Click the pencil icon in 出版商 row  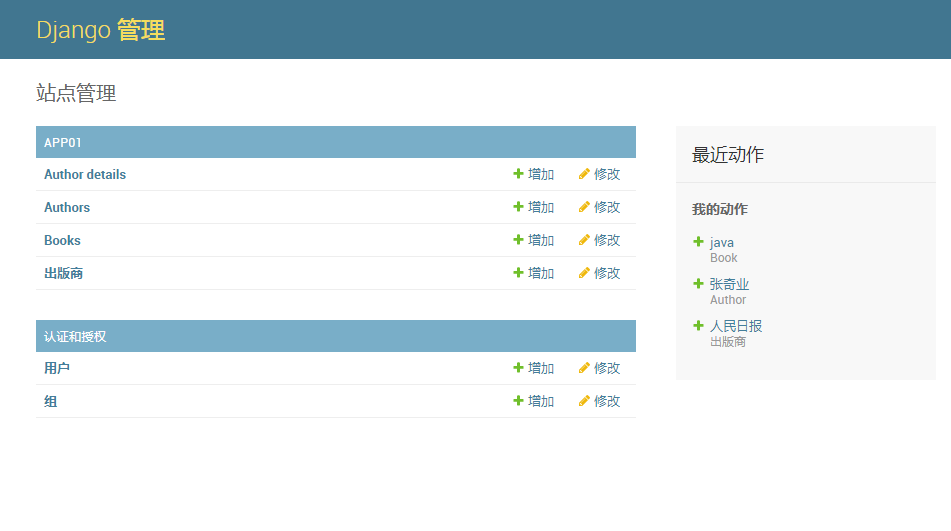584,273
